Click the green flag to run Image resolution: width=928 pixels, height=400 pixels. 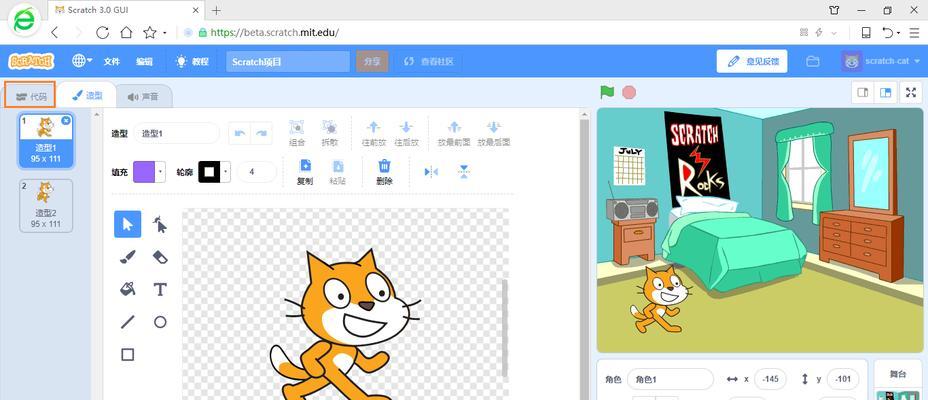tap(607, 92)
